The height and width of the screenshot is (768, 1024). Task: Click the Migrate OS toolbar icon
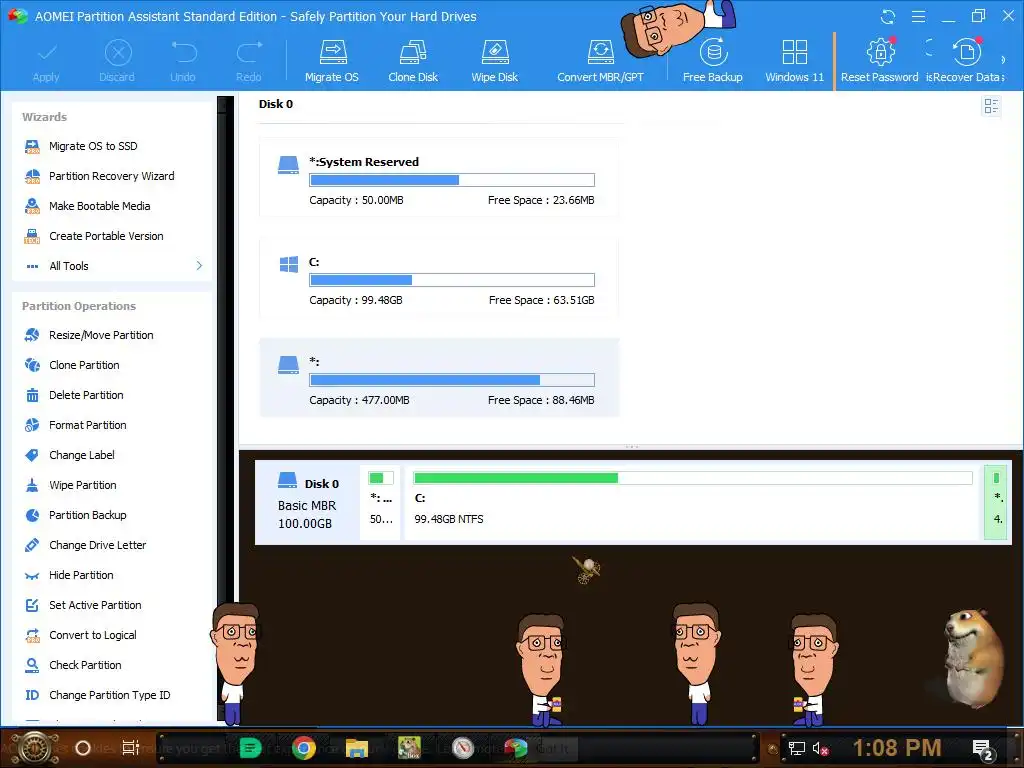click(332, 61)
